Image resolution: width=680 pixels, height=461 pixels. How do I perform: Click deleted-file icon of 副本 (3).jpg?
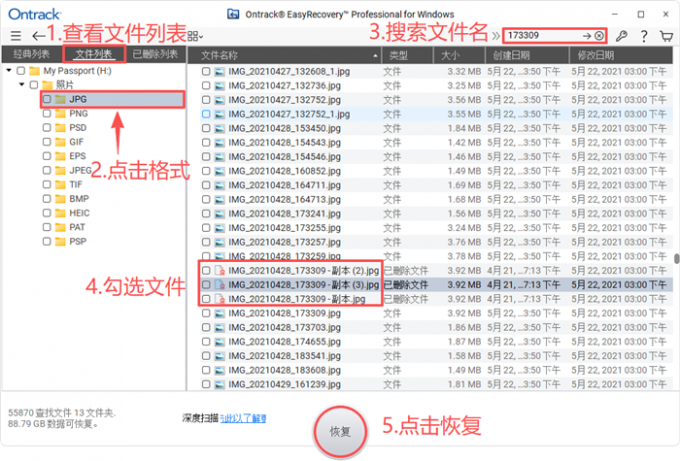click(x=220, y=285)
